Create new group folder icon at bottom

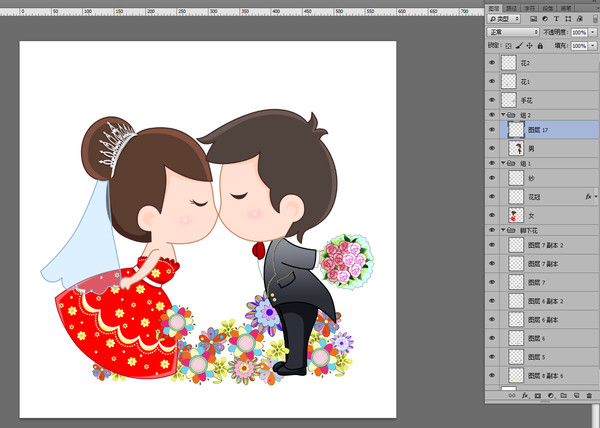click(564, 396)
